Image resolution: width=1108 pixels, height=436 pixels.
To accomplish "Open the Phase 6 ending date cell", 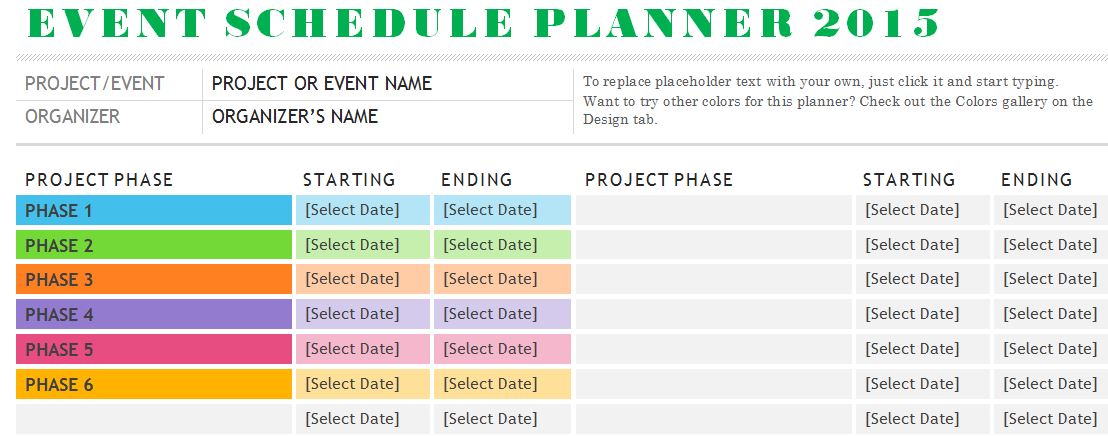I will (490, 384).
